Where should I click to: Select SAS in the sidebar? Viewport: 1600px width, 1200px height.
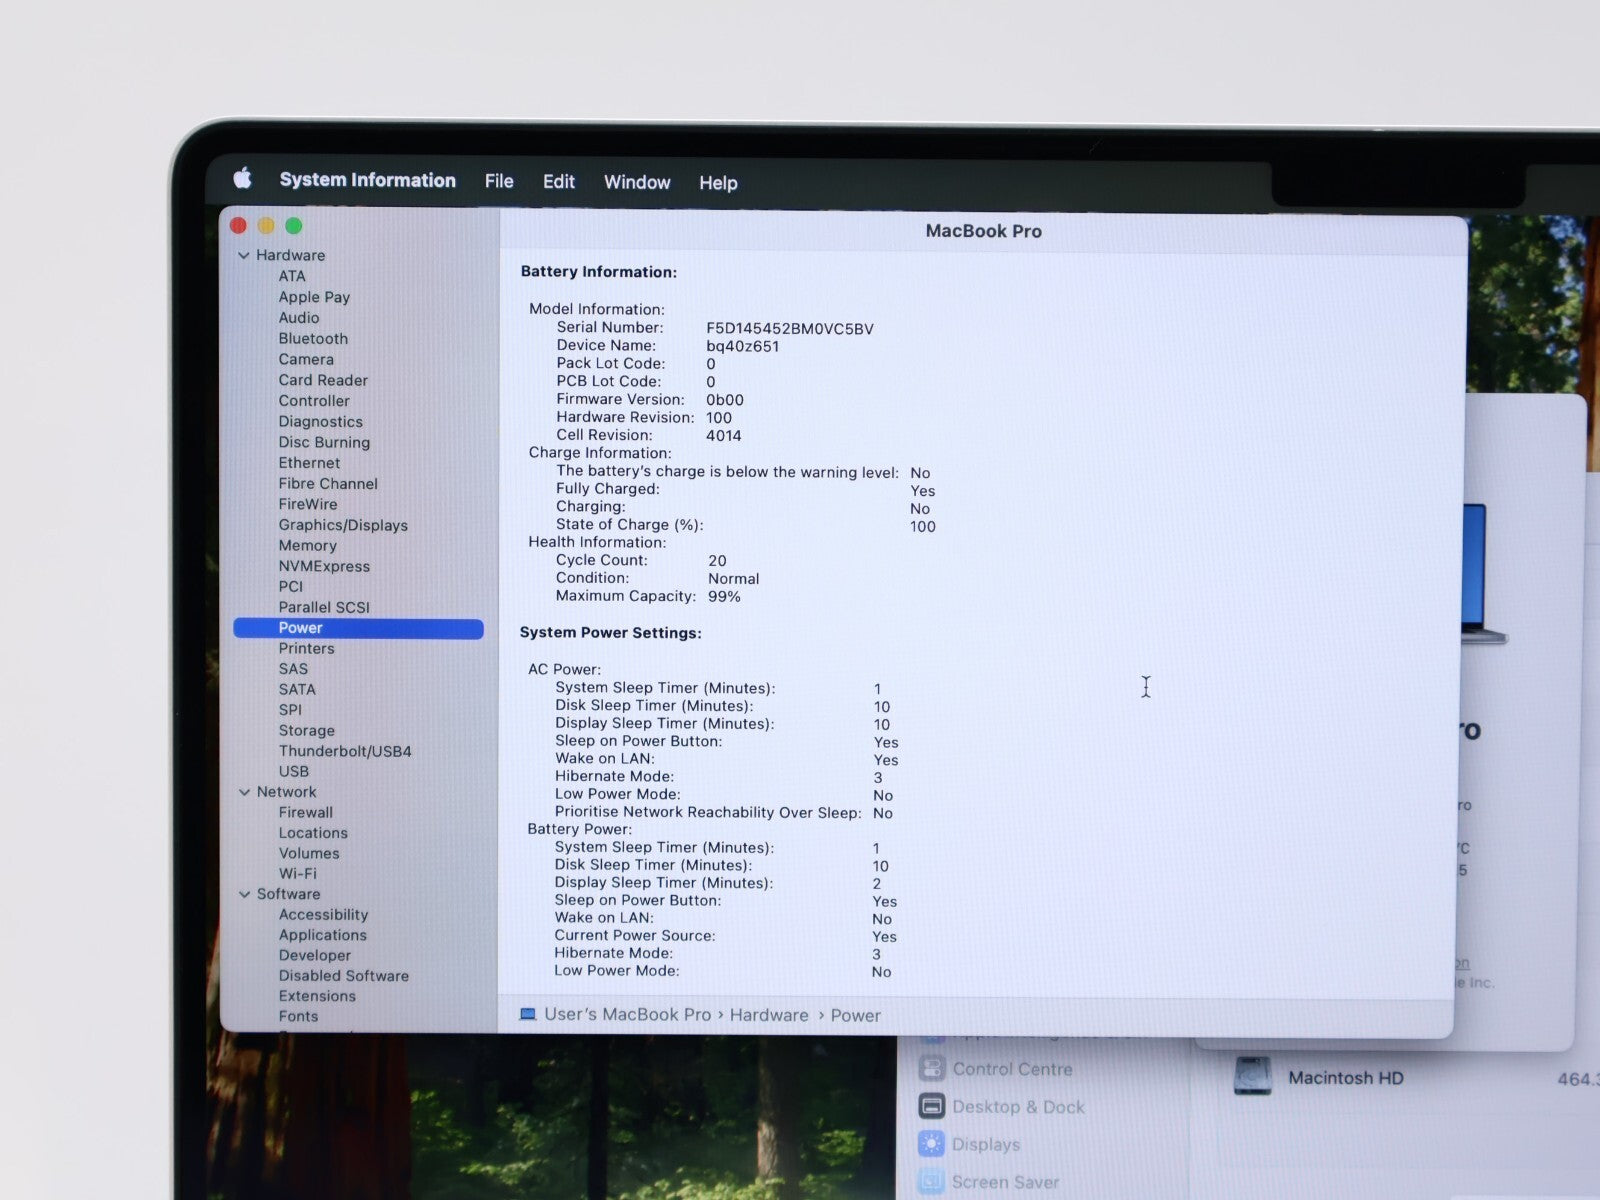(293, 669)
